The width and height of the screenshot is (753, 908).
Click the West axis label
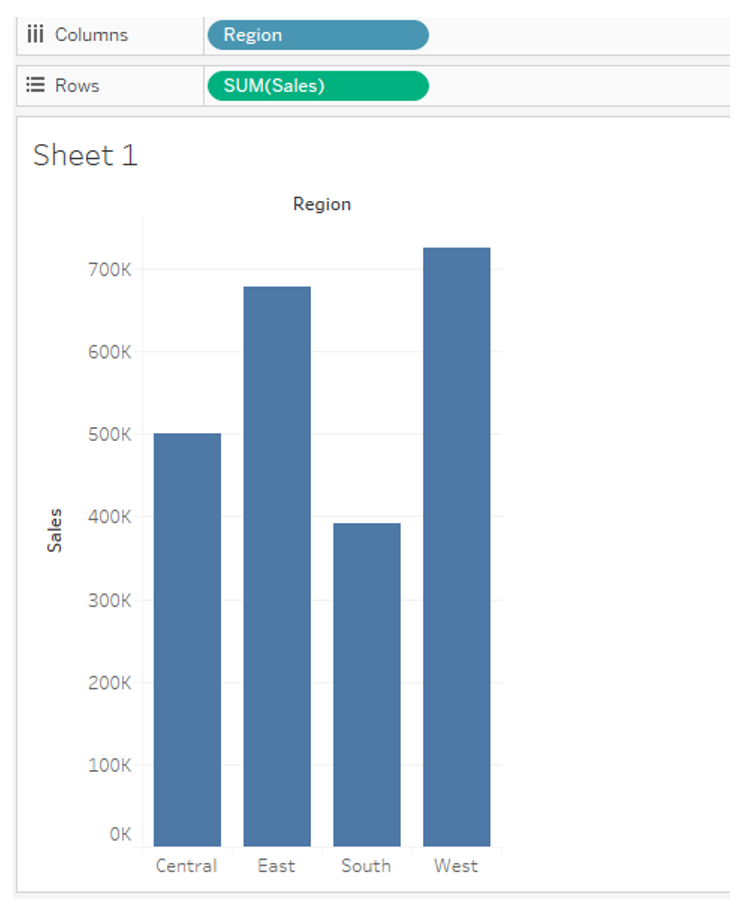pos(456,866)
